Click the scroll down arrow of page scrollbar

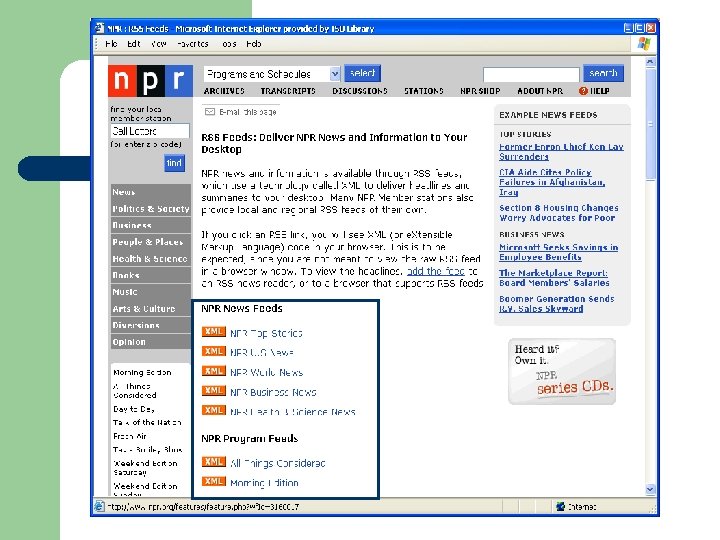pos(650,489)
